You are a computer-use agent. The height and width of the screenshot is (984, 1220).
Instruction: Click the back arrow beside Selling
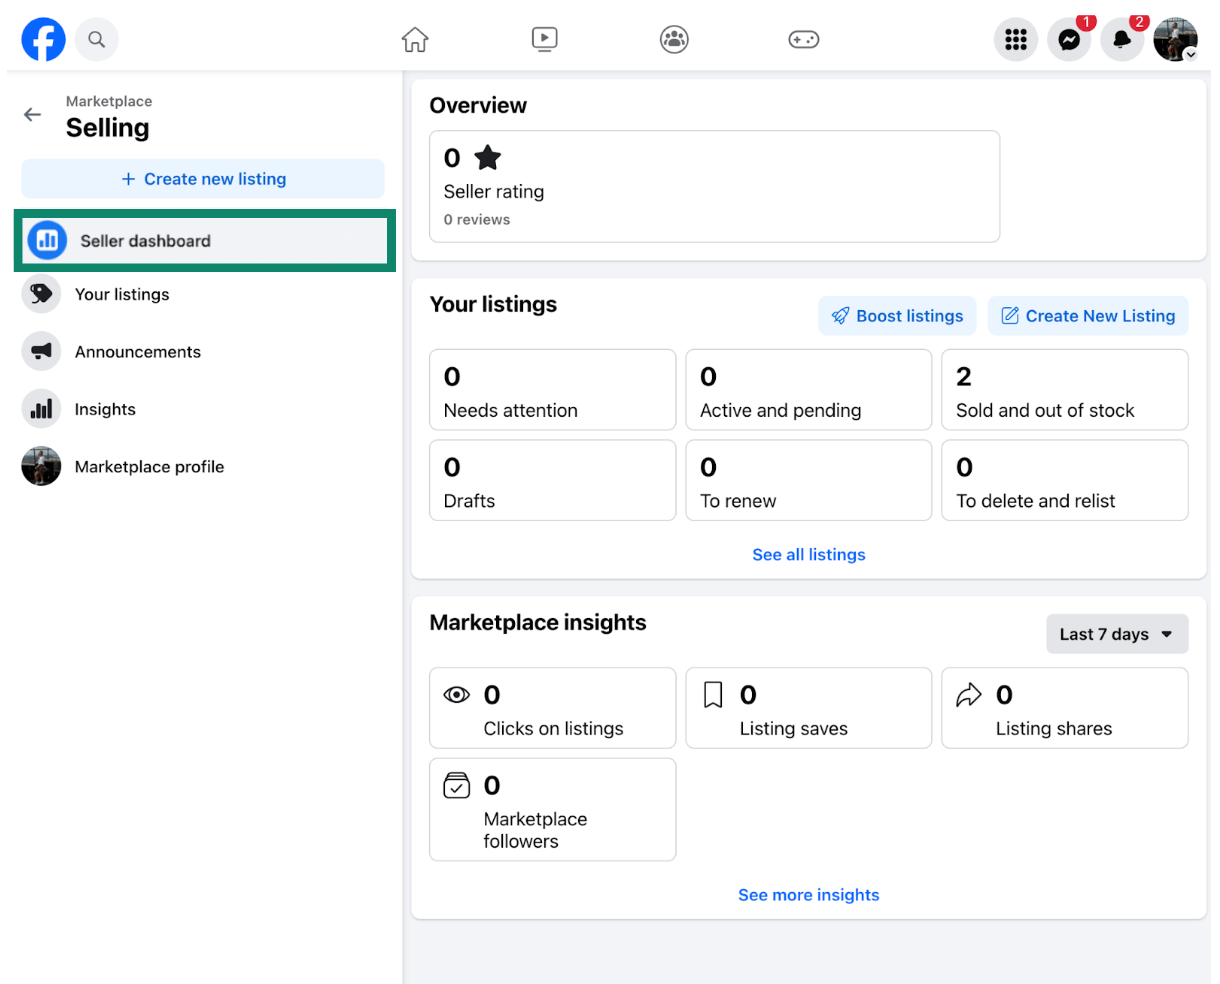(x=33, y=115)
